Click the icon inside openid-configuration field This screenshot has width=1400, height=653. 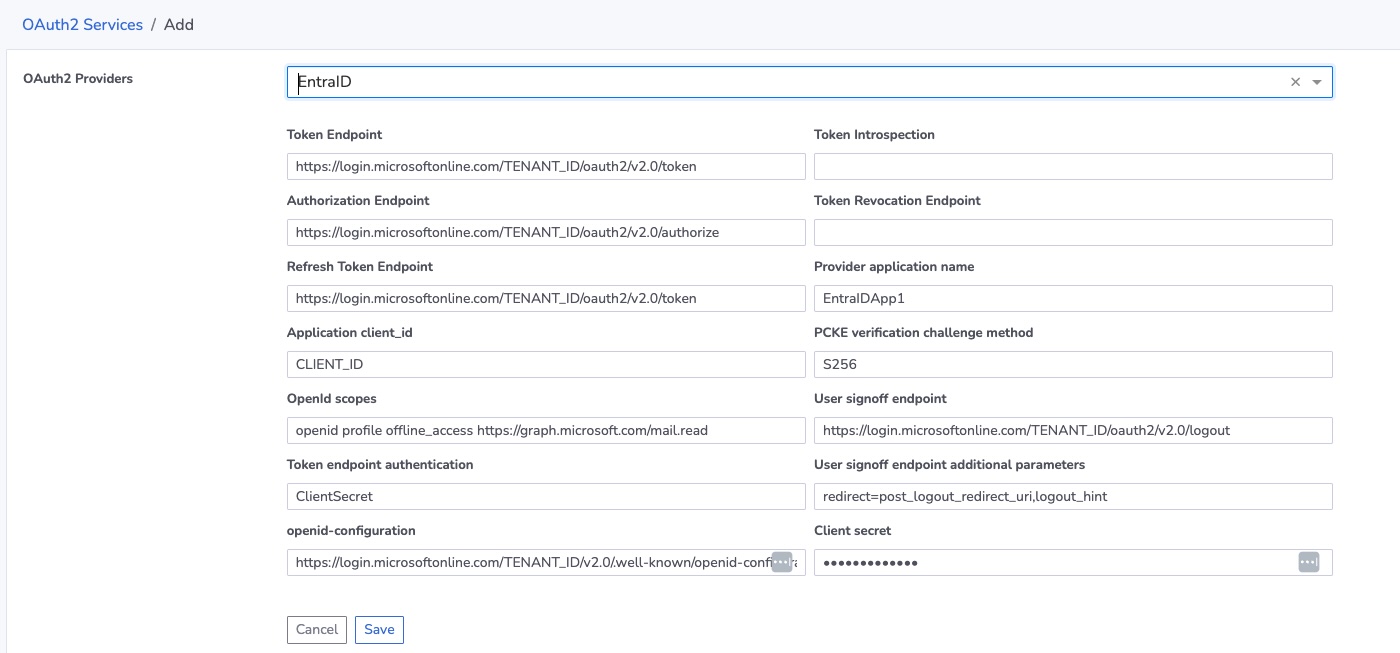pyautogui.click(x=782, y=562)
